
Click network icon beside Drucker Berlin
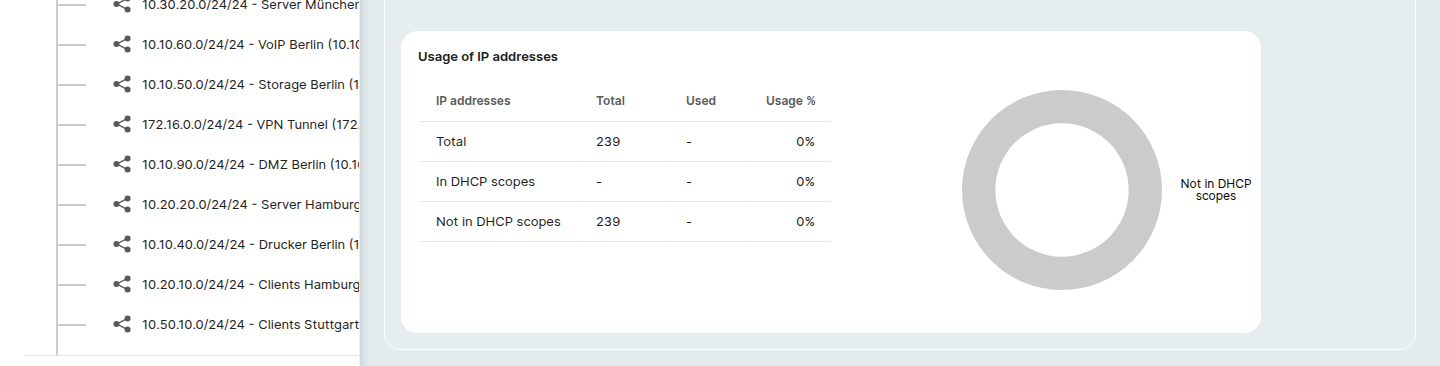[x=122, y=244]
